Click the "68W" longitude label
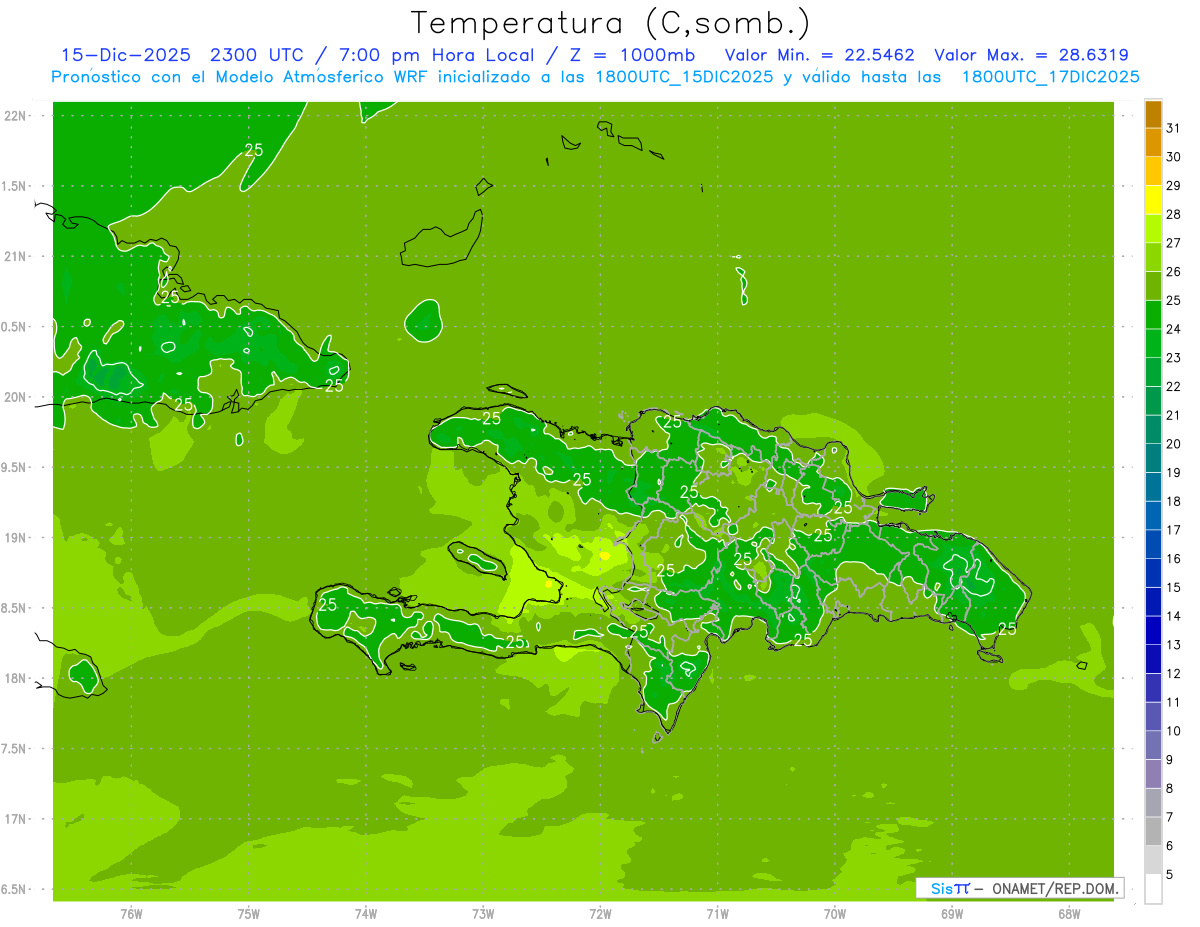This screenshot has height=927, width=1200. coord(1069,913)
